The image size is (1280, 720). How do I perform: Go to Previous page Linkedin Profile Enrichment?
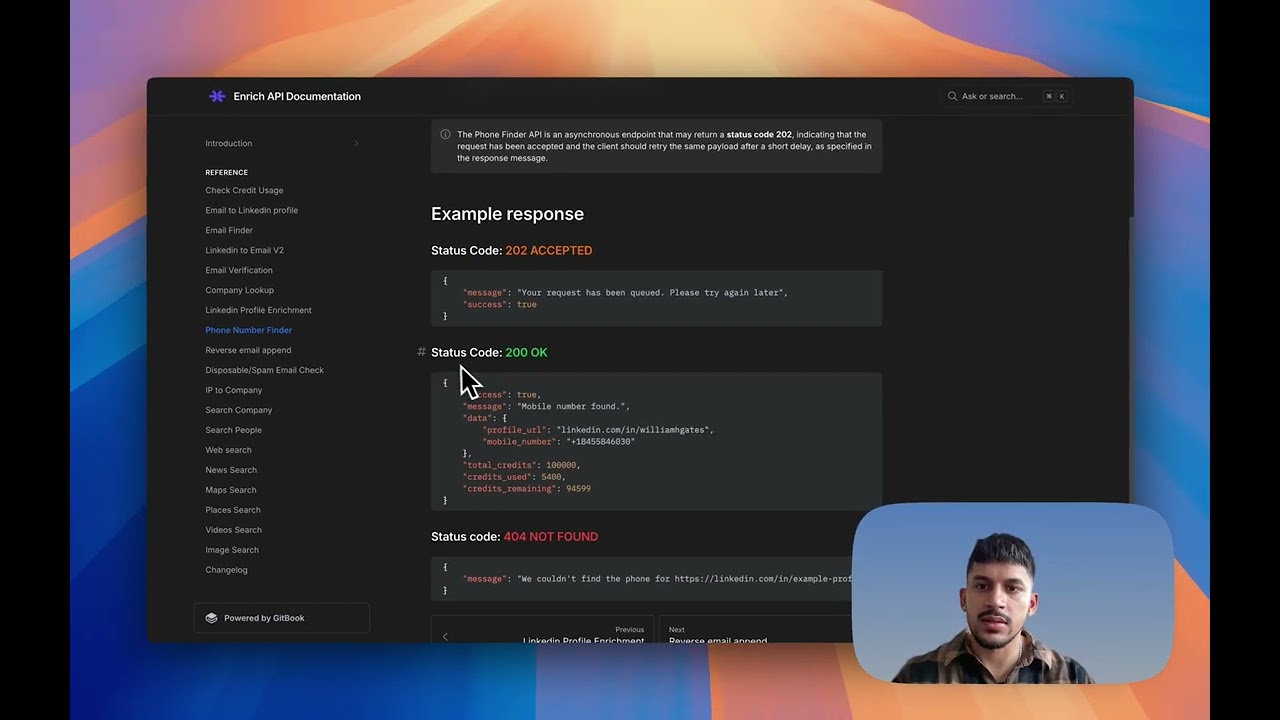tap(543, 631)
